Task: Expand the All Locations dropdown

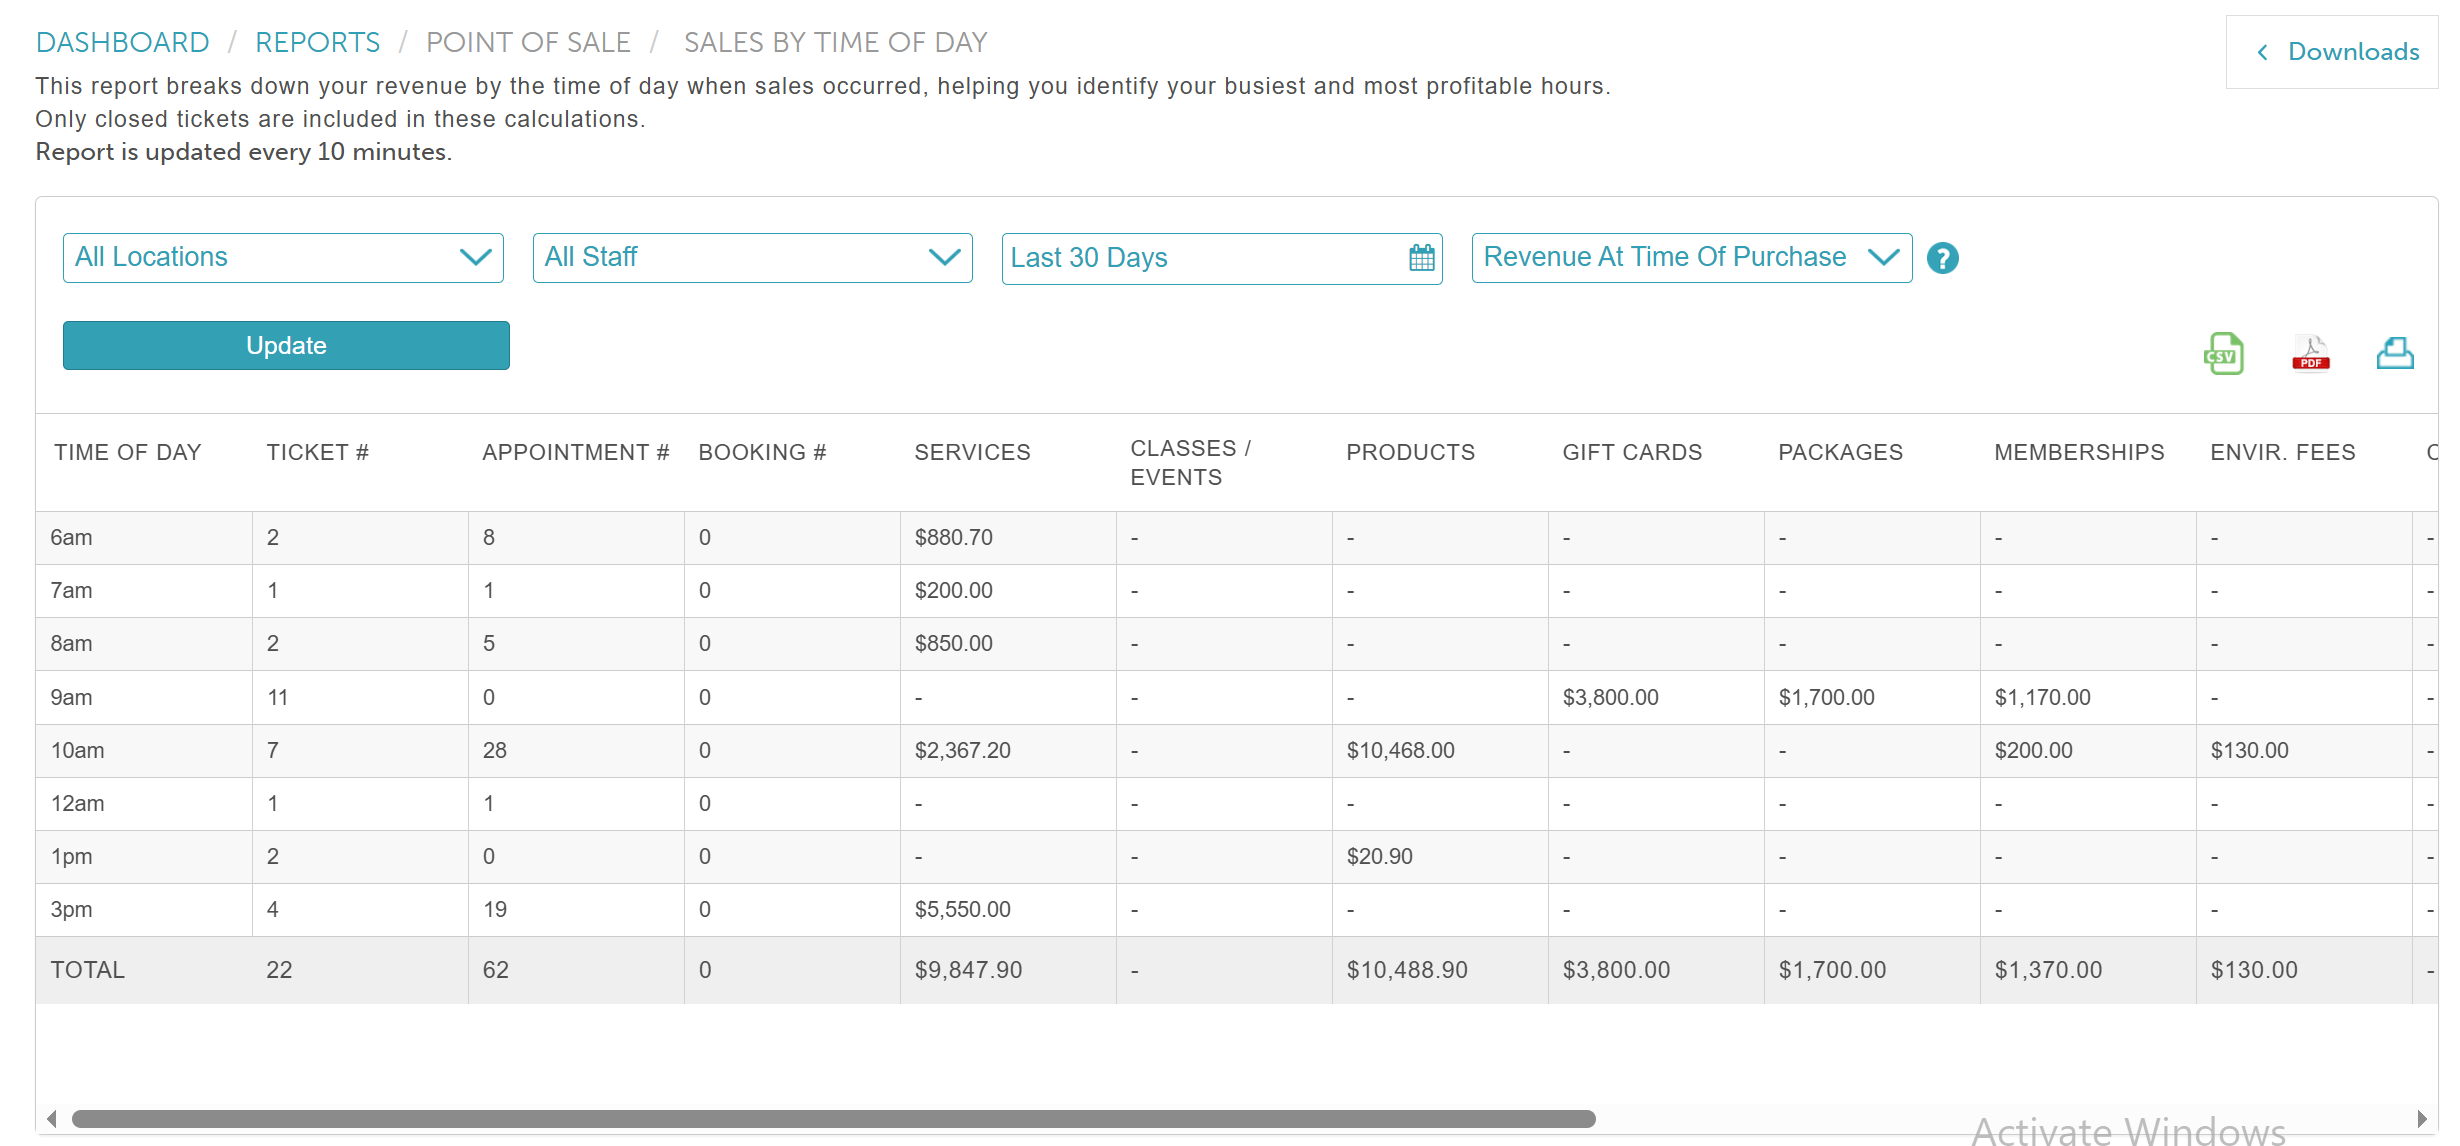Action: 283,258
